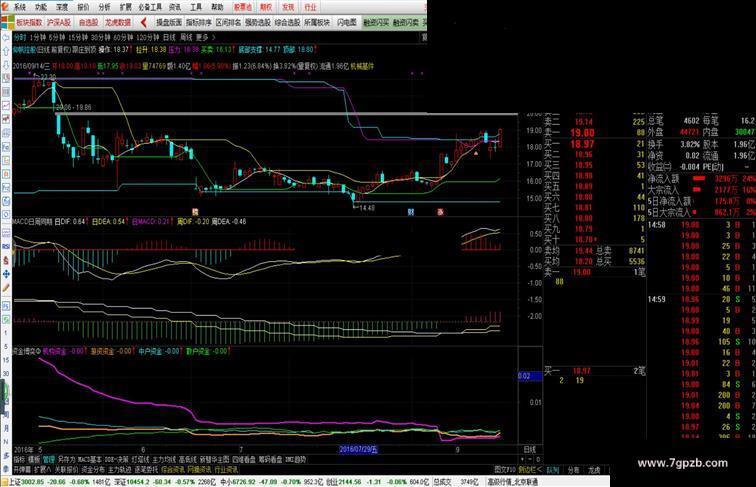Image resolution: width=756 pixels, height=487 pixels.
Task: Expand the 更多 period dropdown
Action: click(x=205, y=37)
